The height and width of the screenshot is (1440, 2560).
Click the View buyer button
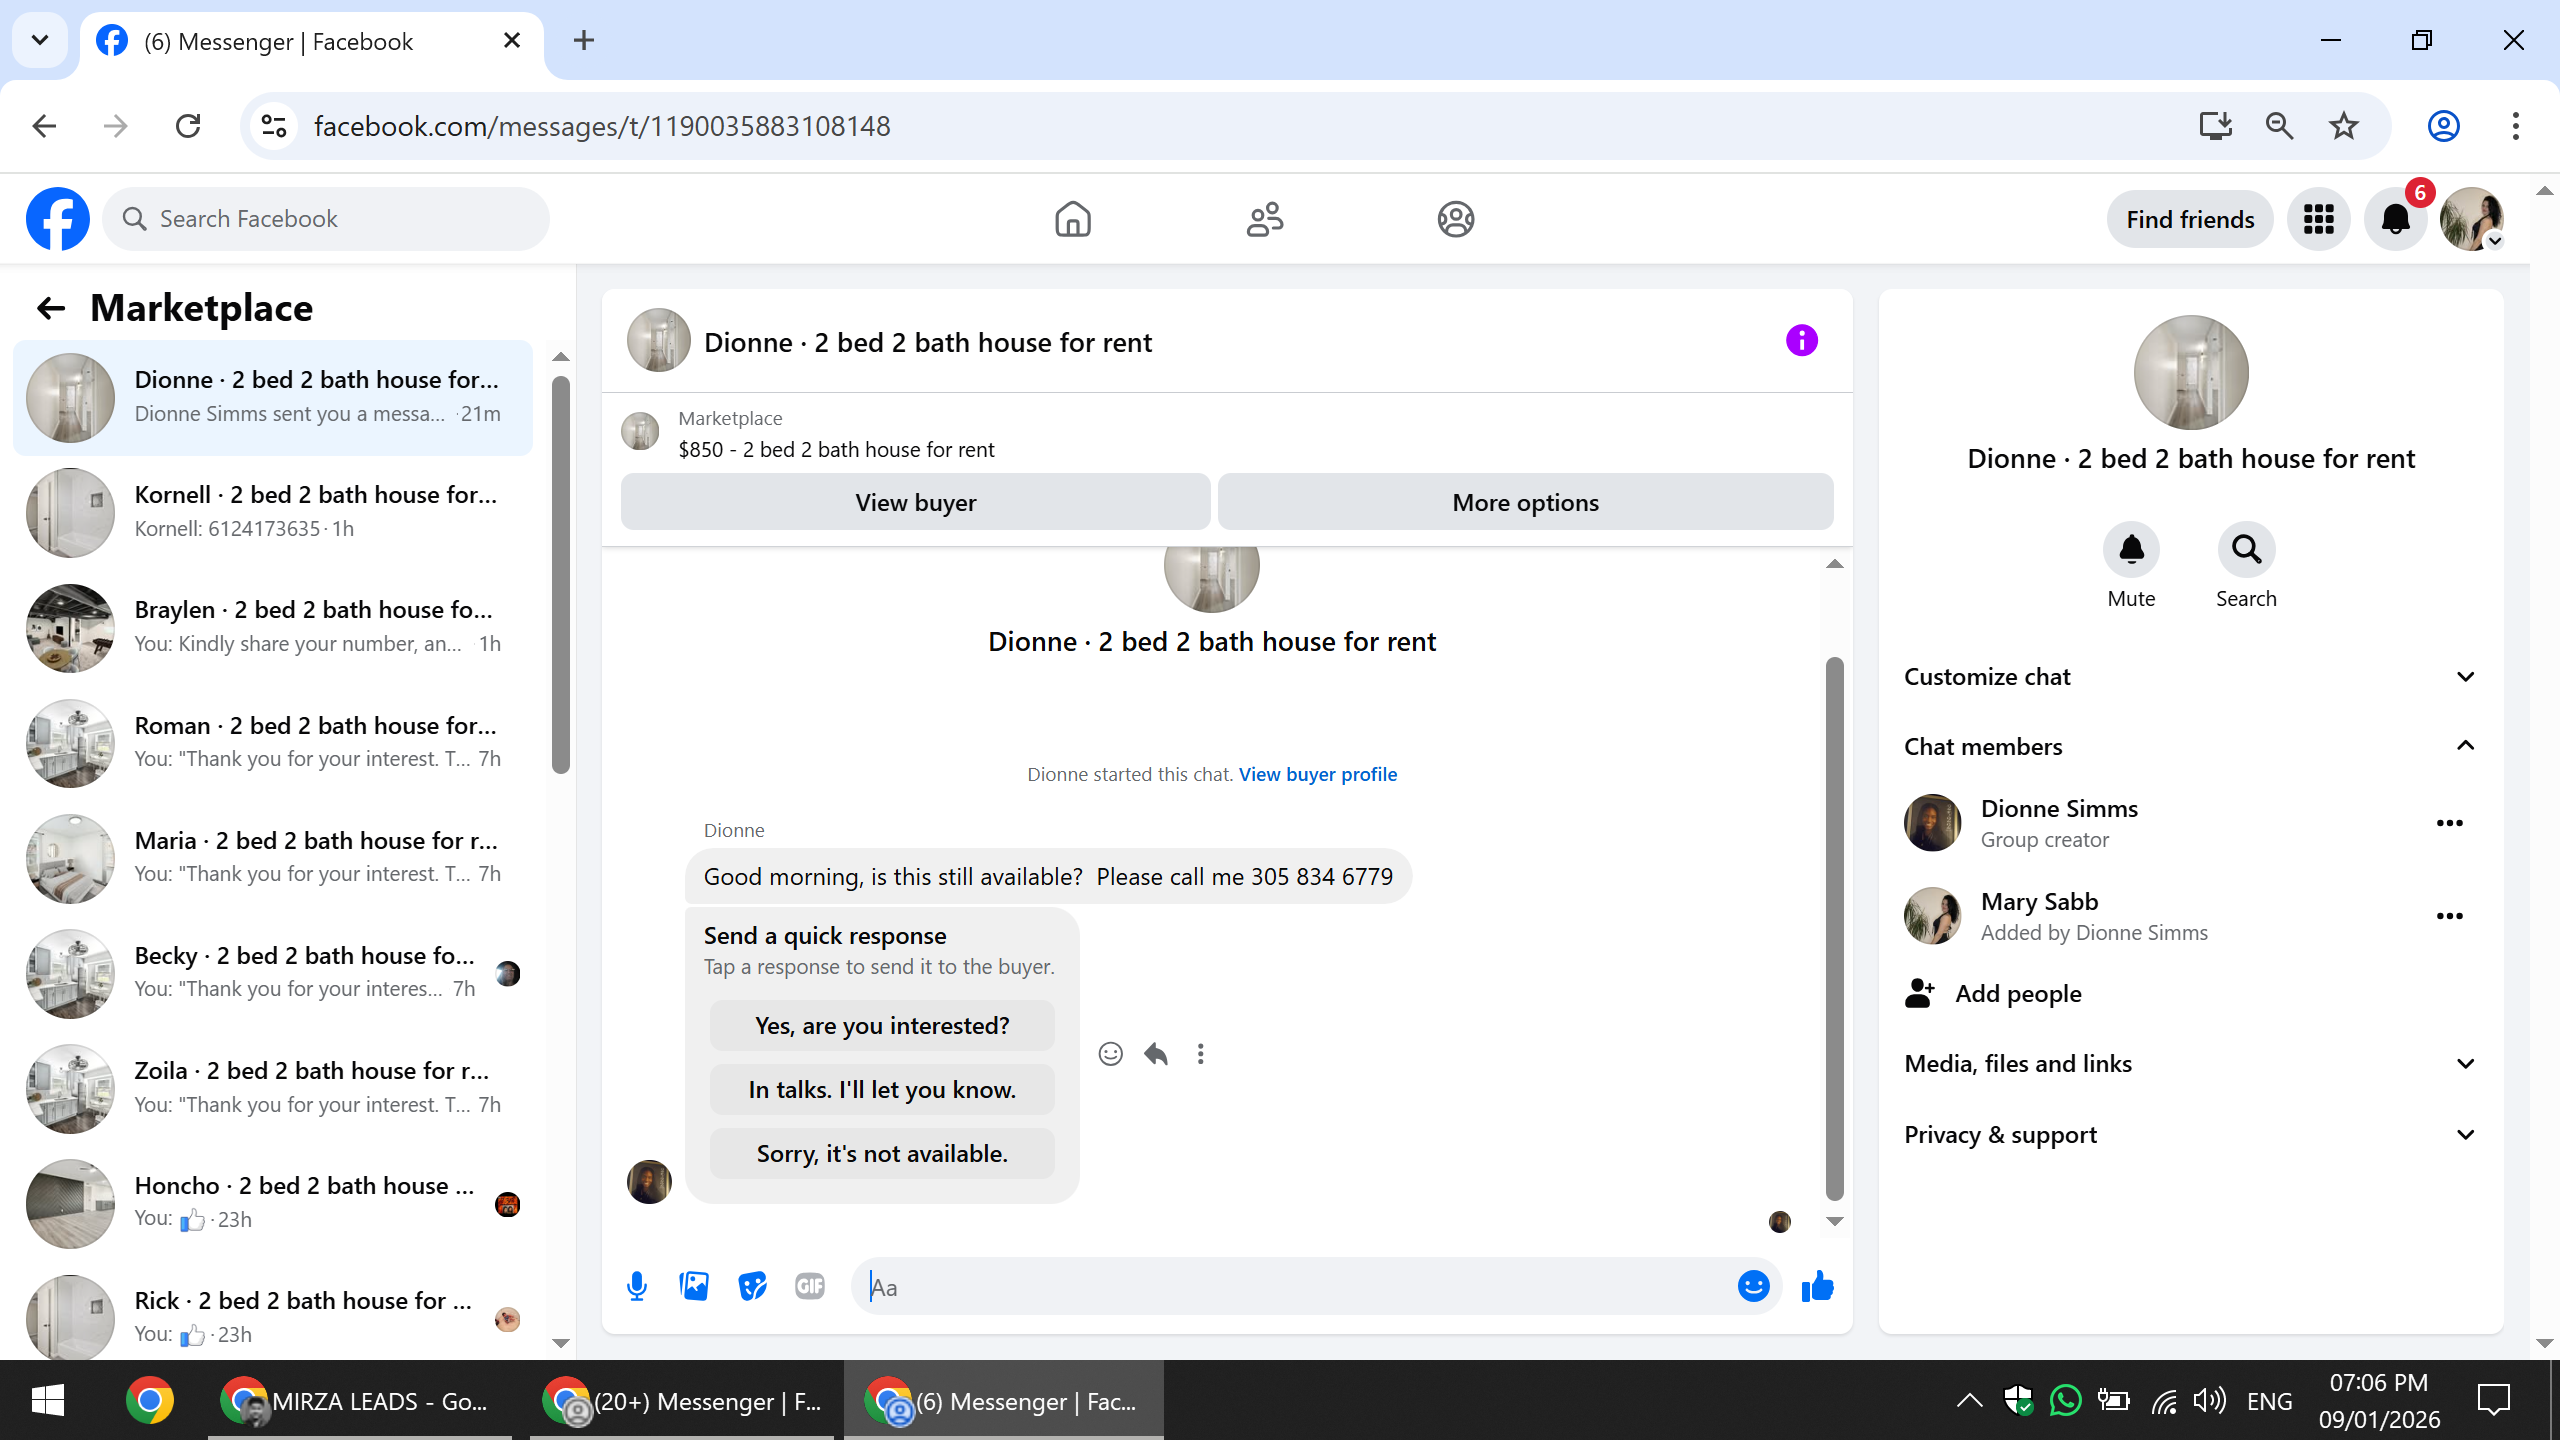(915, 503)
